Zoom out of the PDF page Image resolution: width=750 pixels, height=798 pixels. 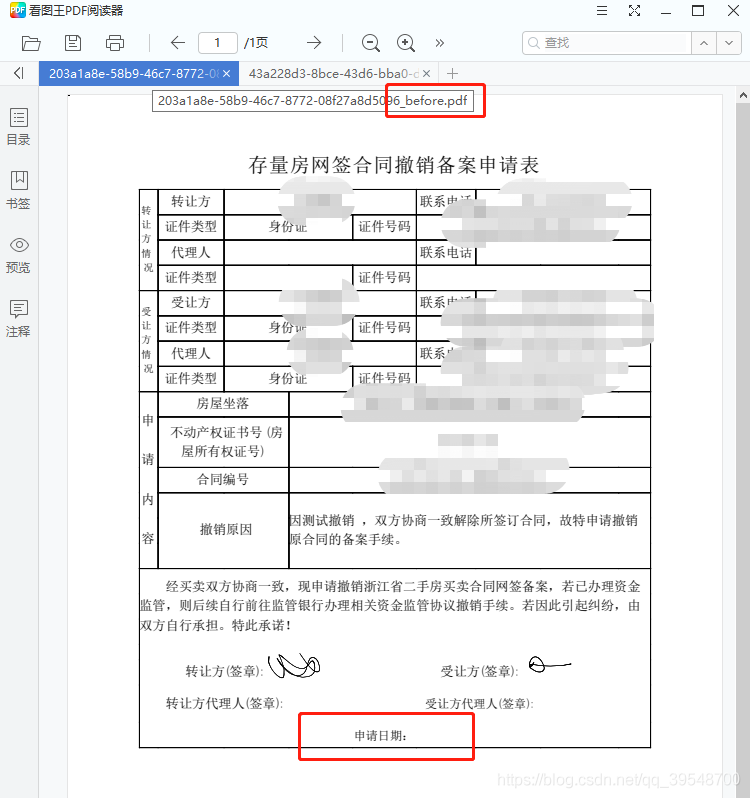click(x=370, y=43)
